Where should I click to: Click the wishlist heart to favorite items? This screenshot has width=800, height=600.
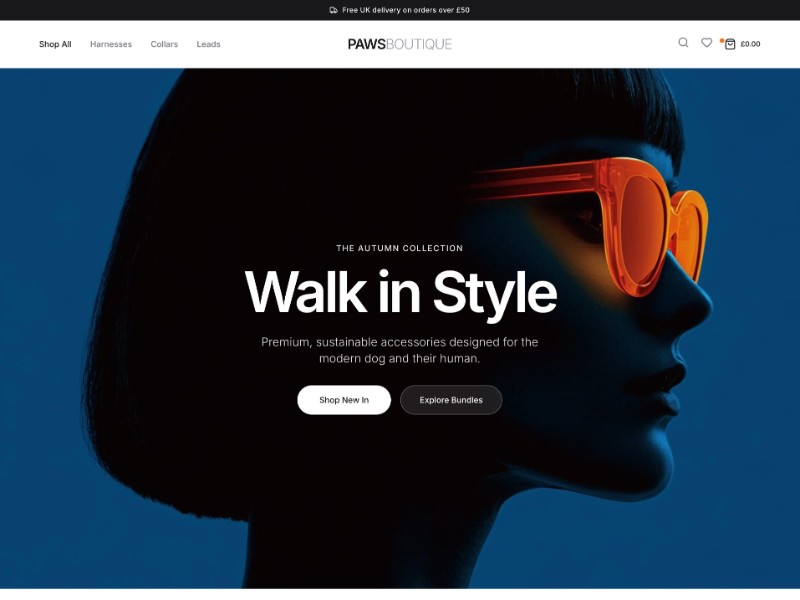coord(707,43)
